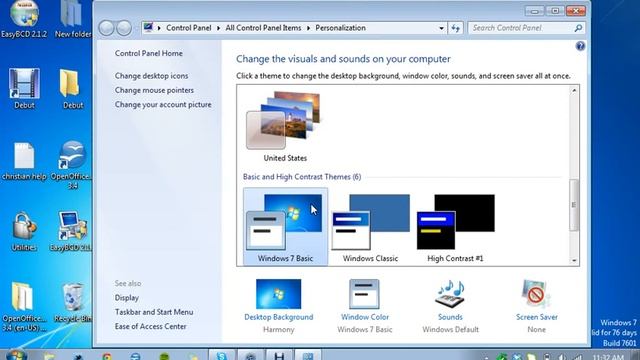Select the United States theme
This screenshot has width=640, height=360.
(285, 127)
